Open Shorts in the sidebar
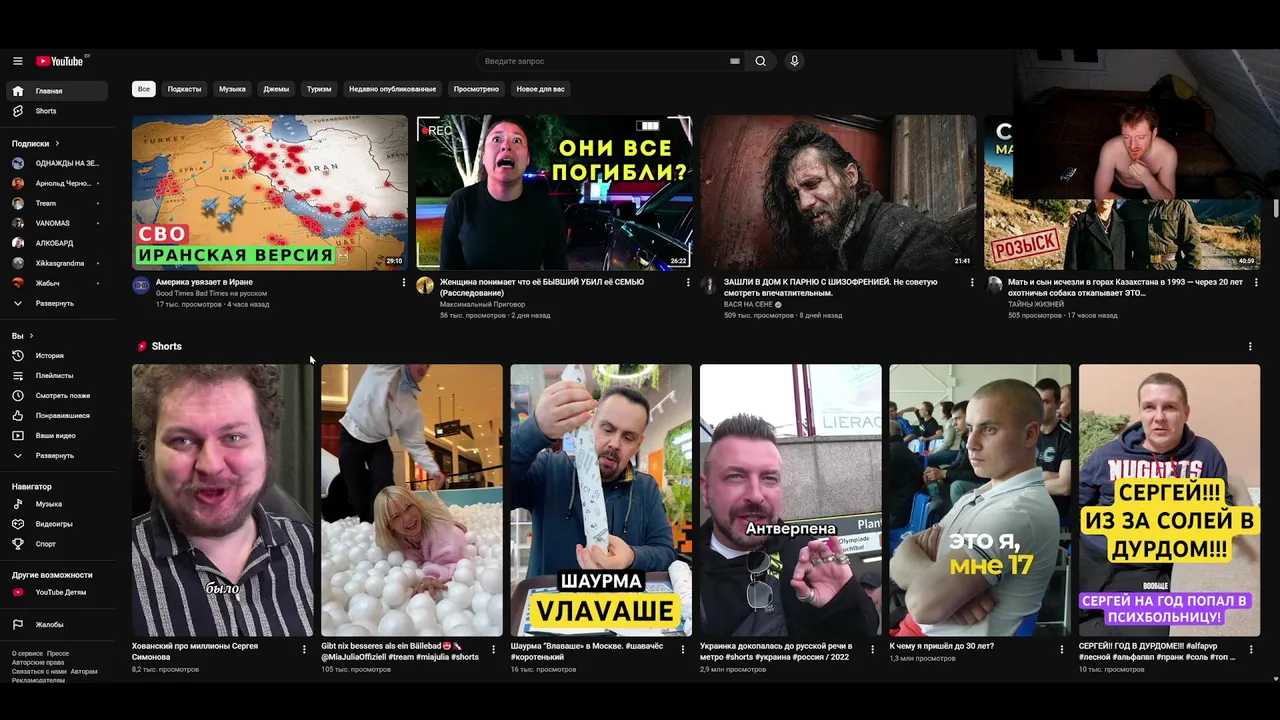The image size is (1280, 720). pyautogui.click(x=57, y=111)
